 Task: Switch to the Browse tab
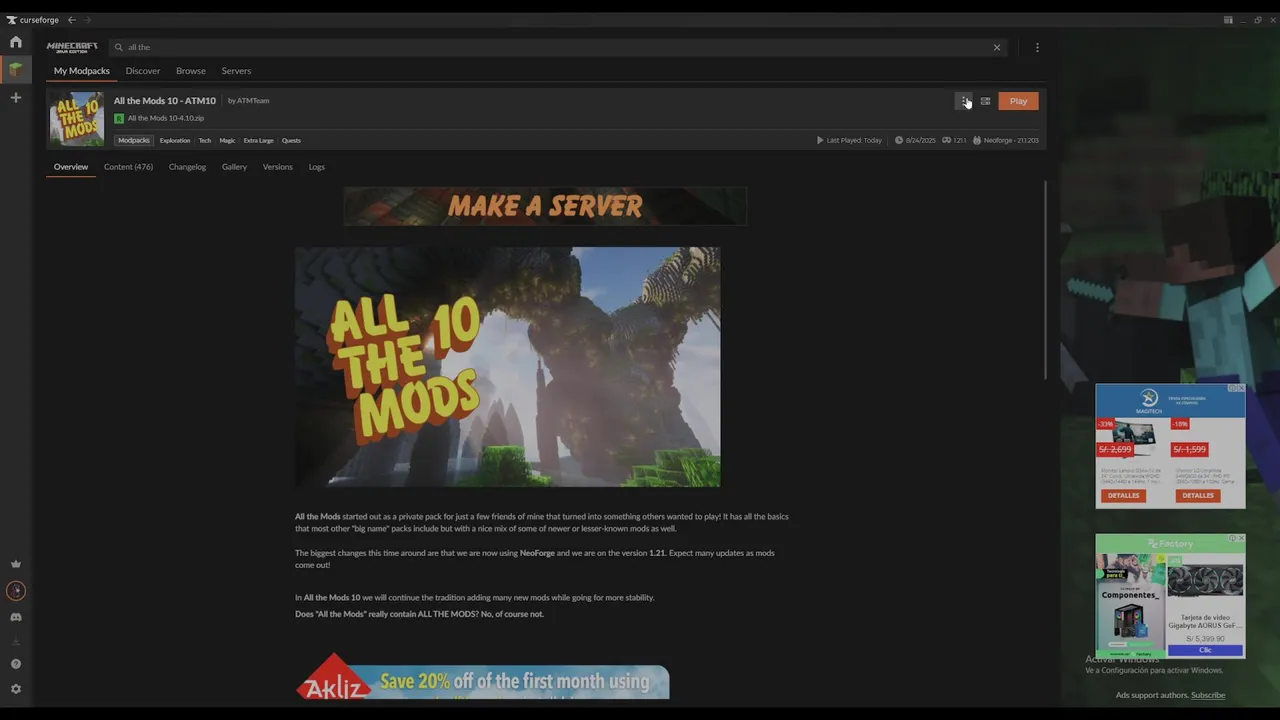[x=190, y=71]
